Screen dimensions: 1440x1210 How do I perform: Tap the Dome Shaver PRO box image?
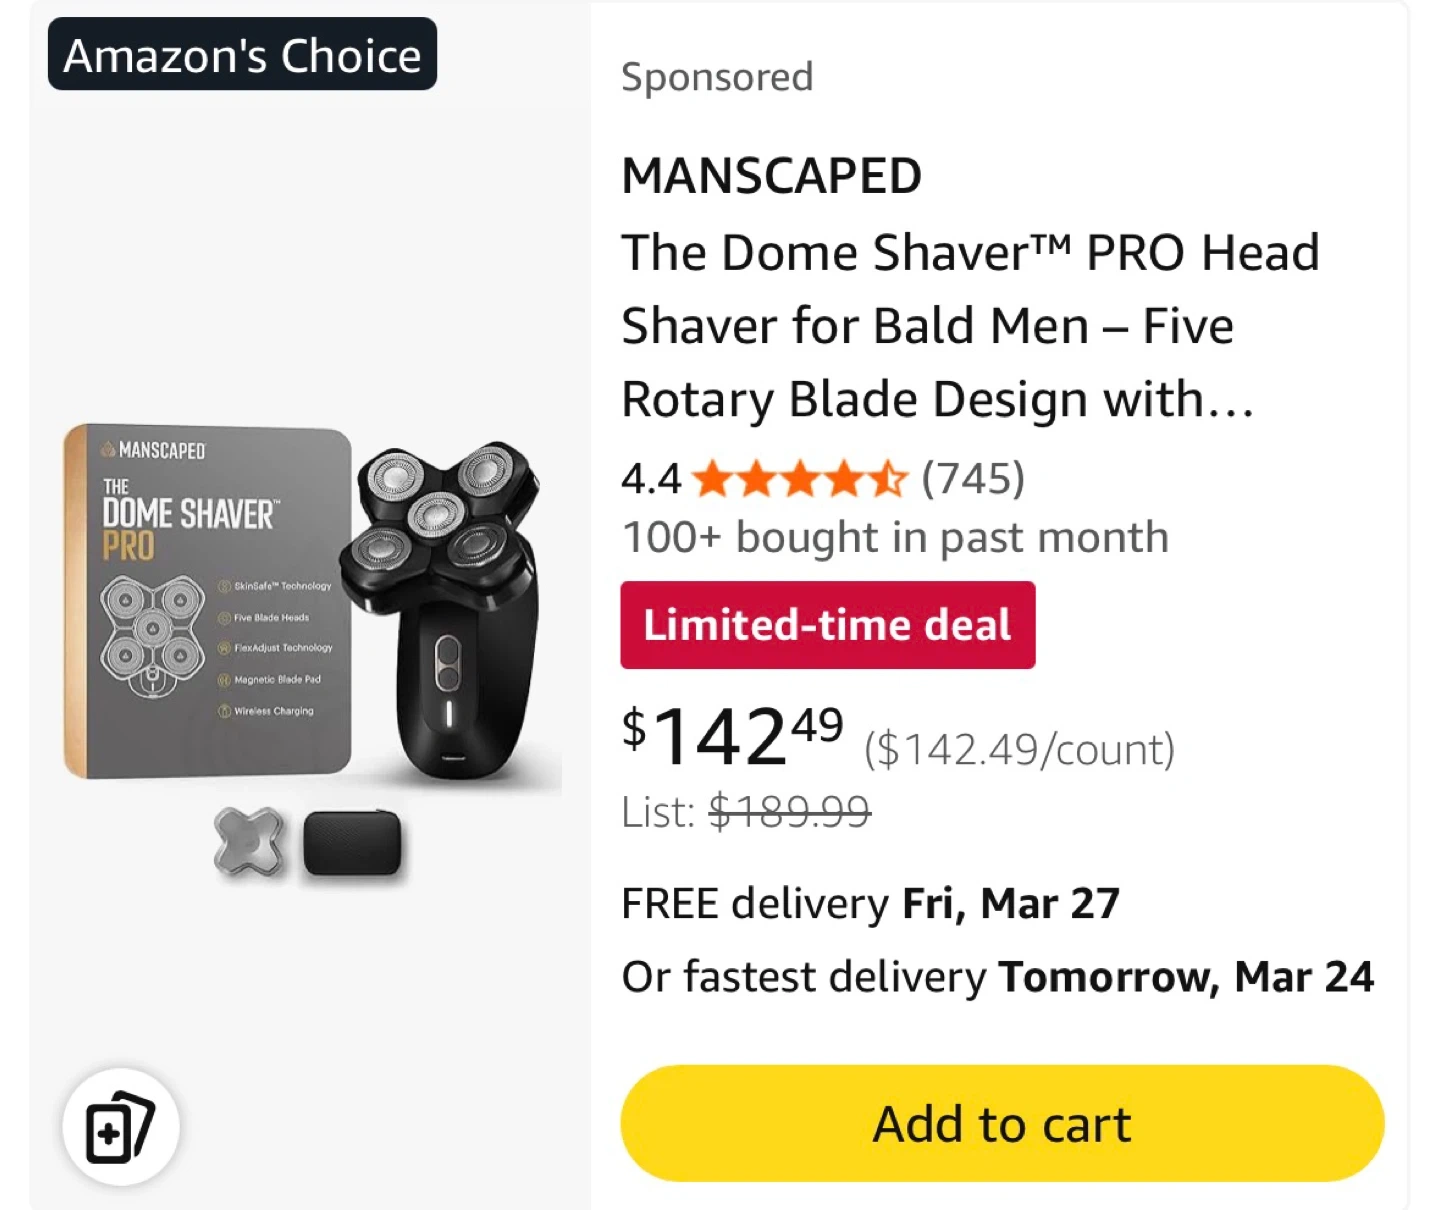tap(208, 600)
